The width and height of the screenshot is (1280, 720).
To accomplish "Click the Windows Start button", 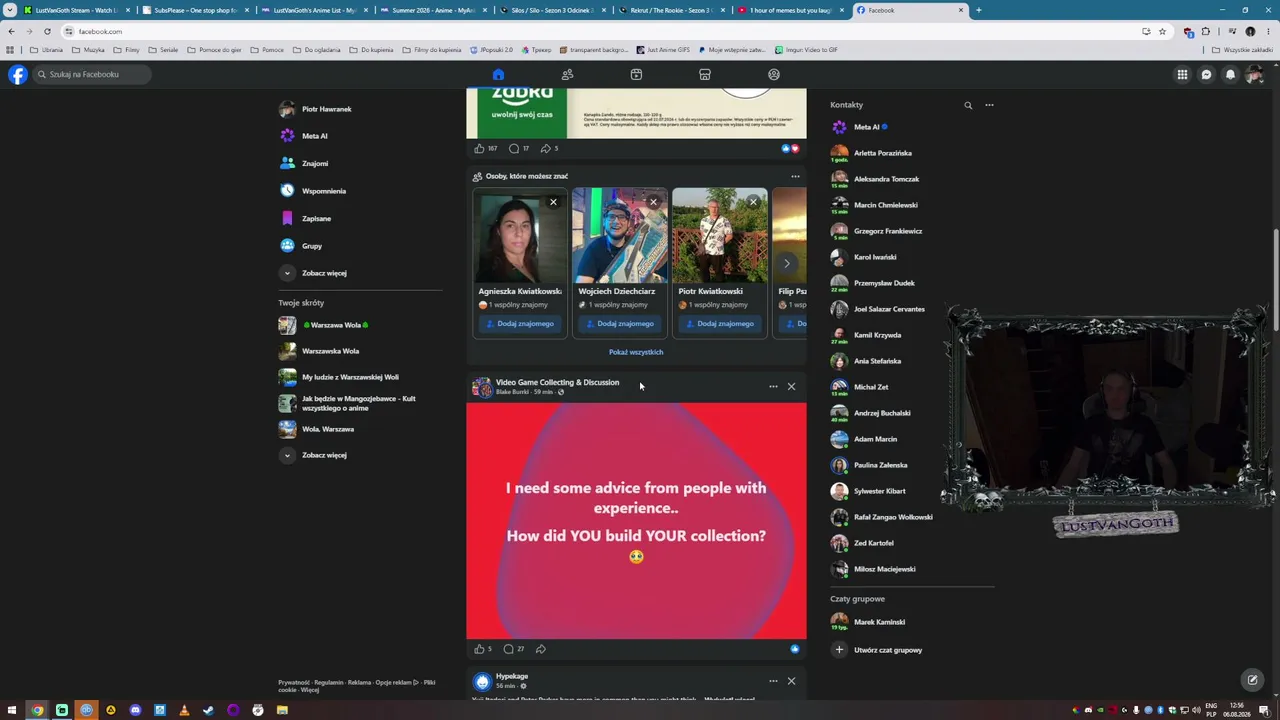I will tap(12, 710).
